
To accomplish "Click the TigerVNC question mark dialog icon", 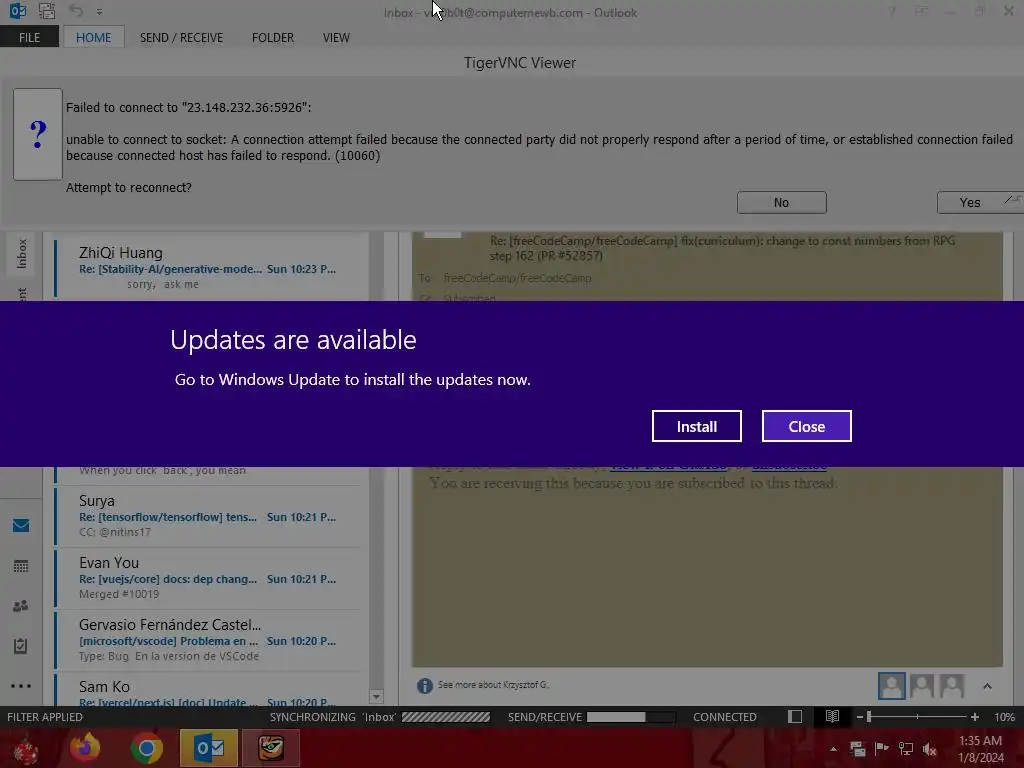I will [38, 134].
